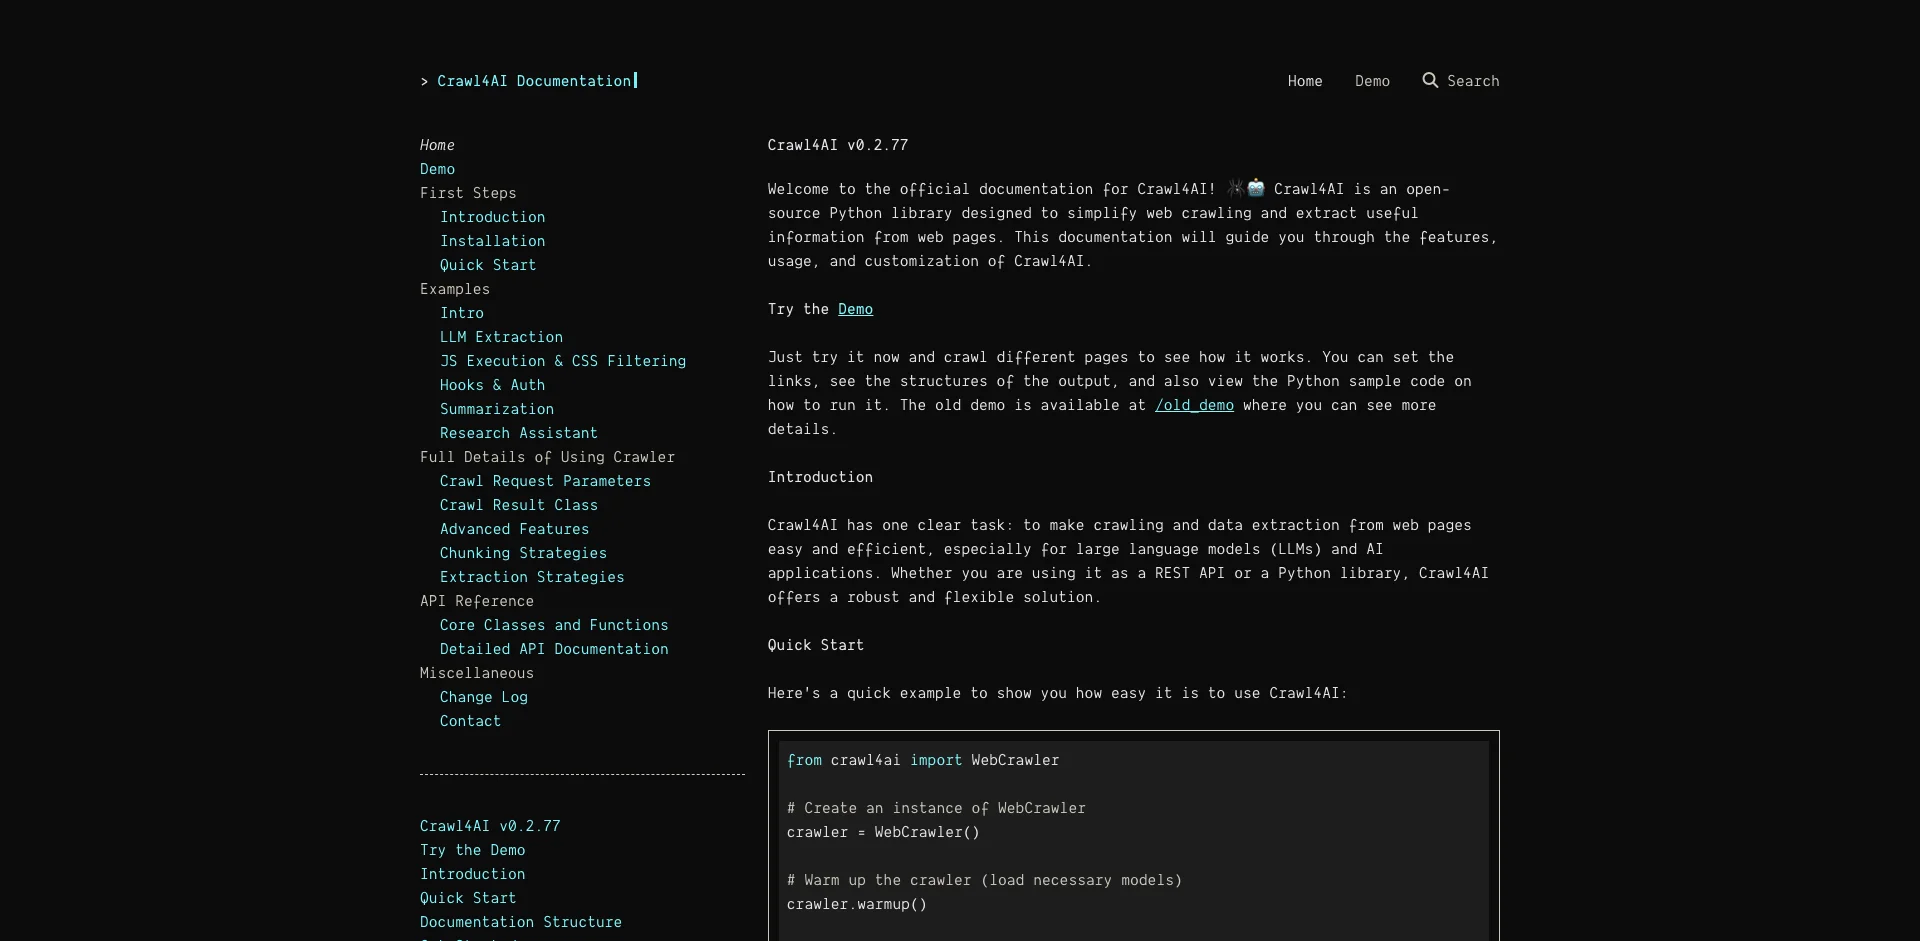Click the Miscellaneous section label
Screen dimensions: 1920x941
(477, 673)
